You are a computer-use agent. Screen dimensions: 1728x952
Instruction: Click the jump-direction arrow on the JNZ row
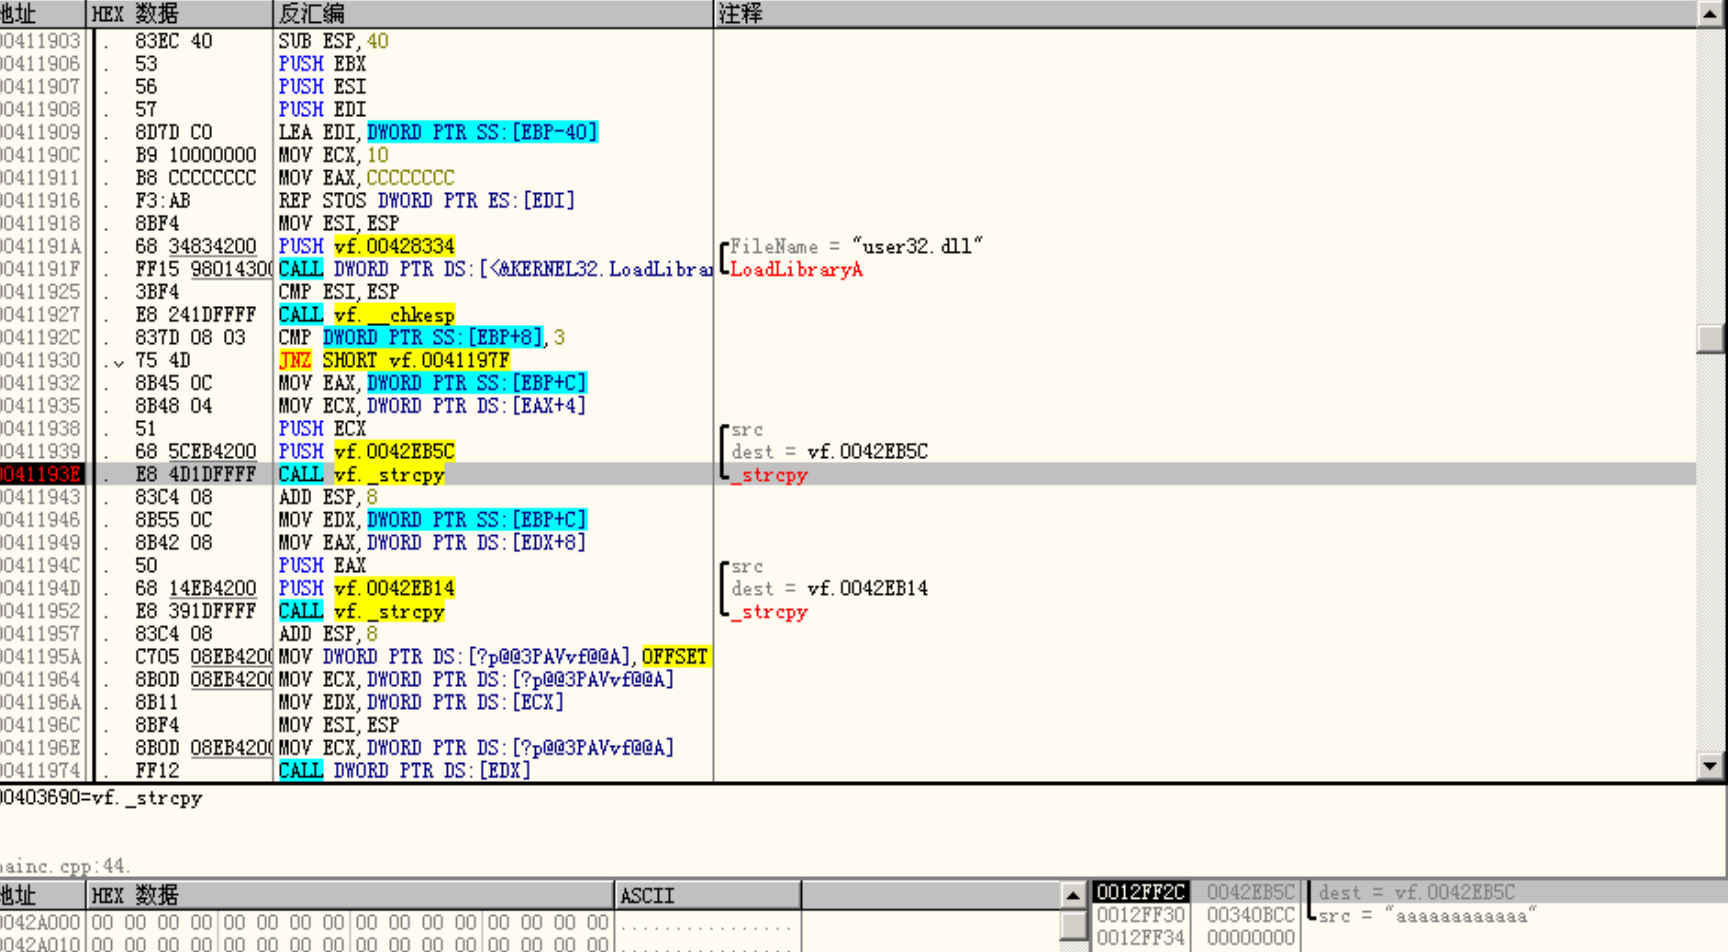(x=119, y=362)
